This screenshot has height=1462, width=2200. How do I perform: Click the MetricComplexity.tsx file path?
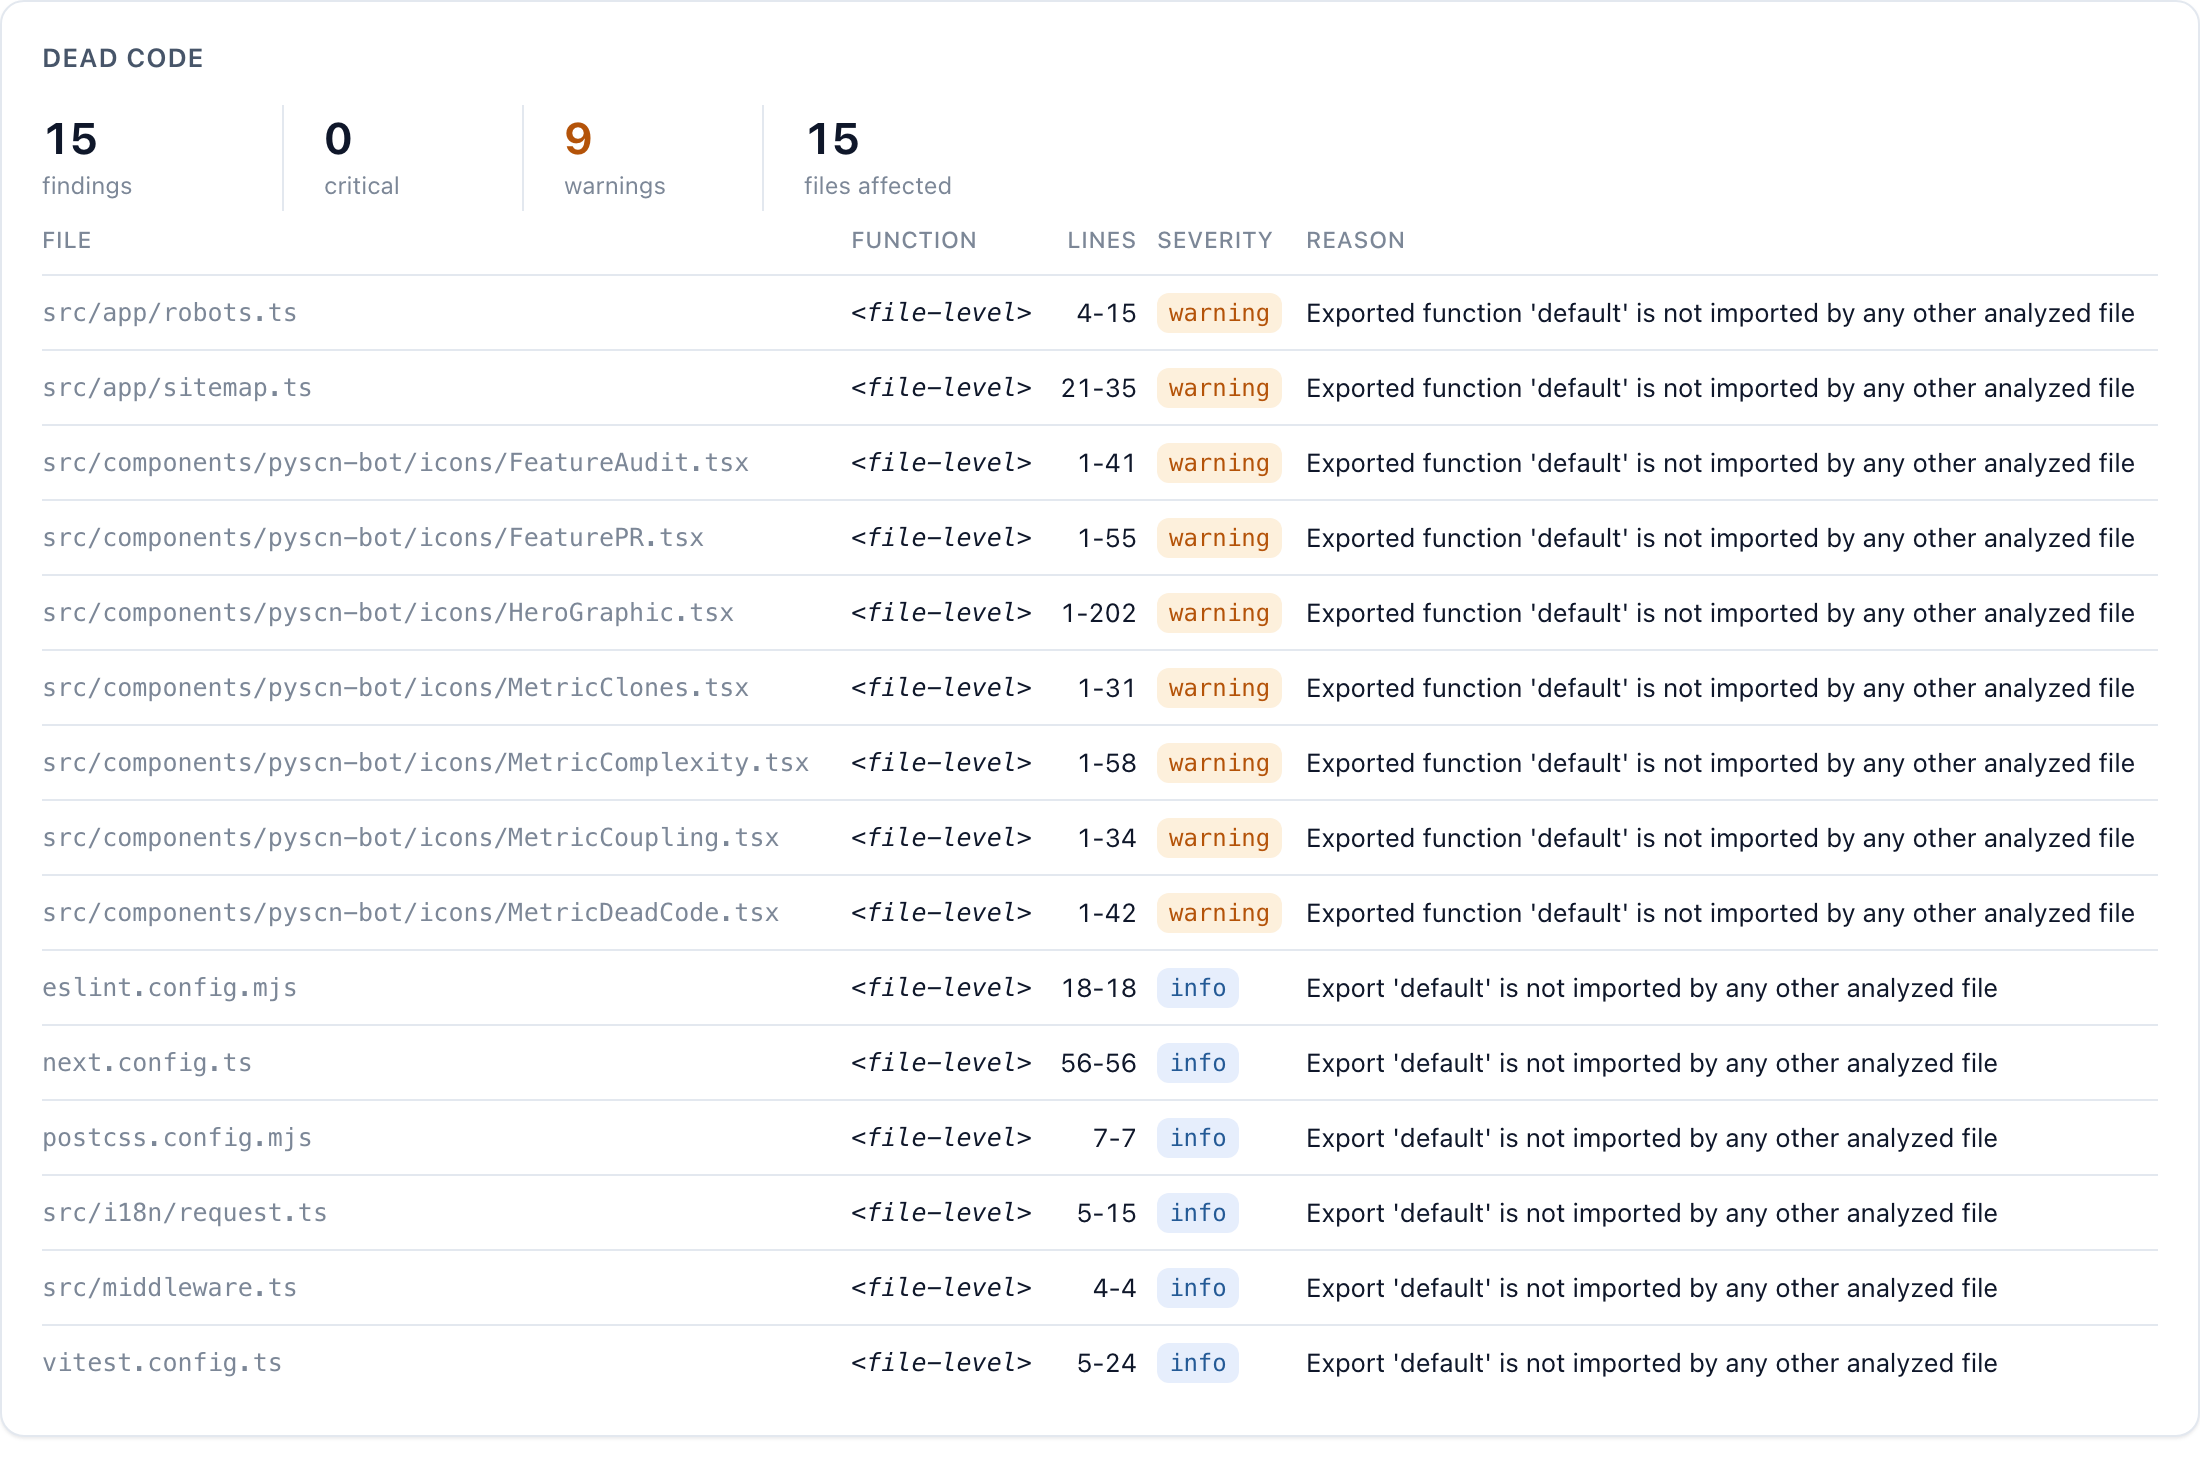pos(425,763)
